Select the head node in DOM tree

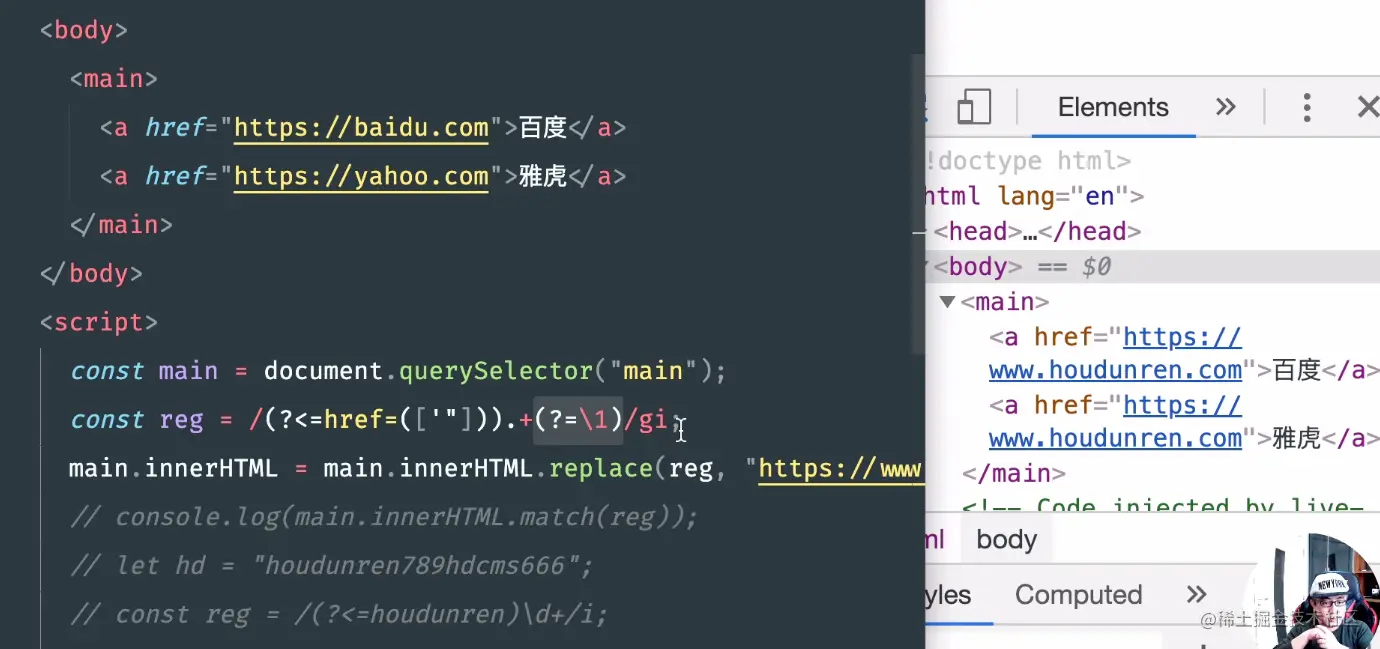click(x=1037, y=232)
